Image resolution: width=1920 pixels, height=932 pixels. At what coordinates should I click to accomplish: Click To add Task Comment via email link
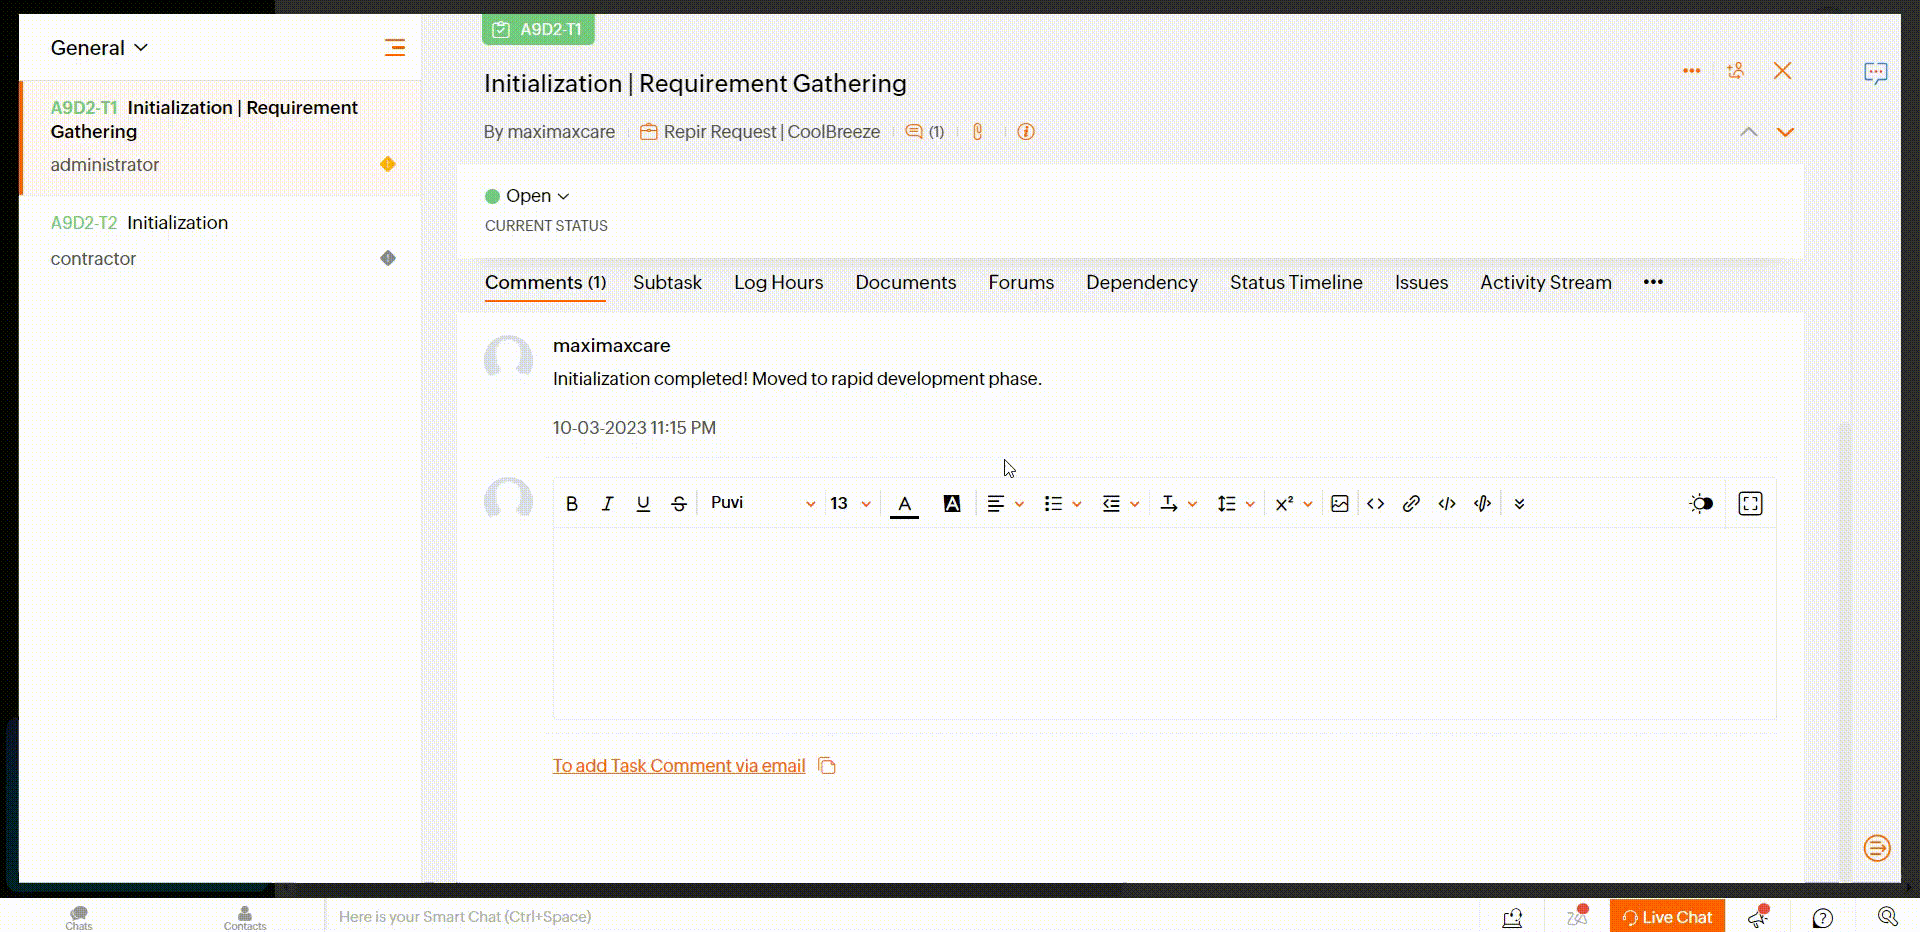click(679, 766)
